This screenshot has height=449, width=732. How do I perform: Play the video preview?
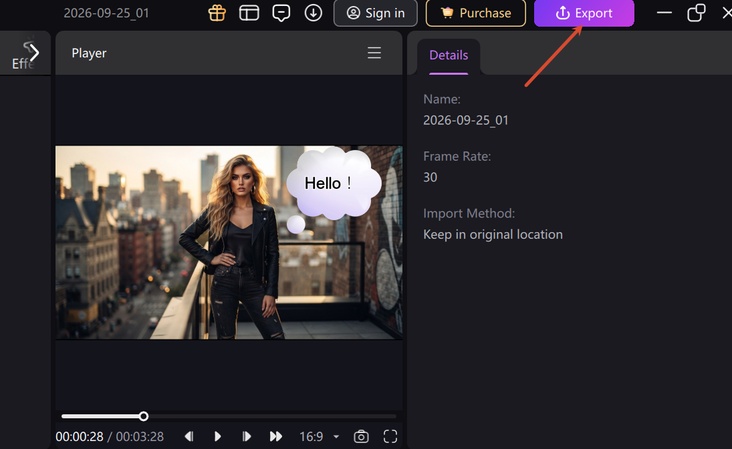(218, 436)
